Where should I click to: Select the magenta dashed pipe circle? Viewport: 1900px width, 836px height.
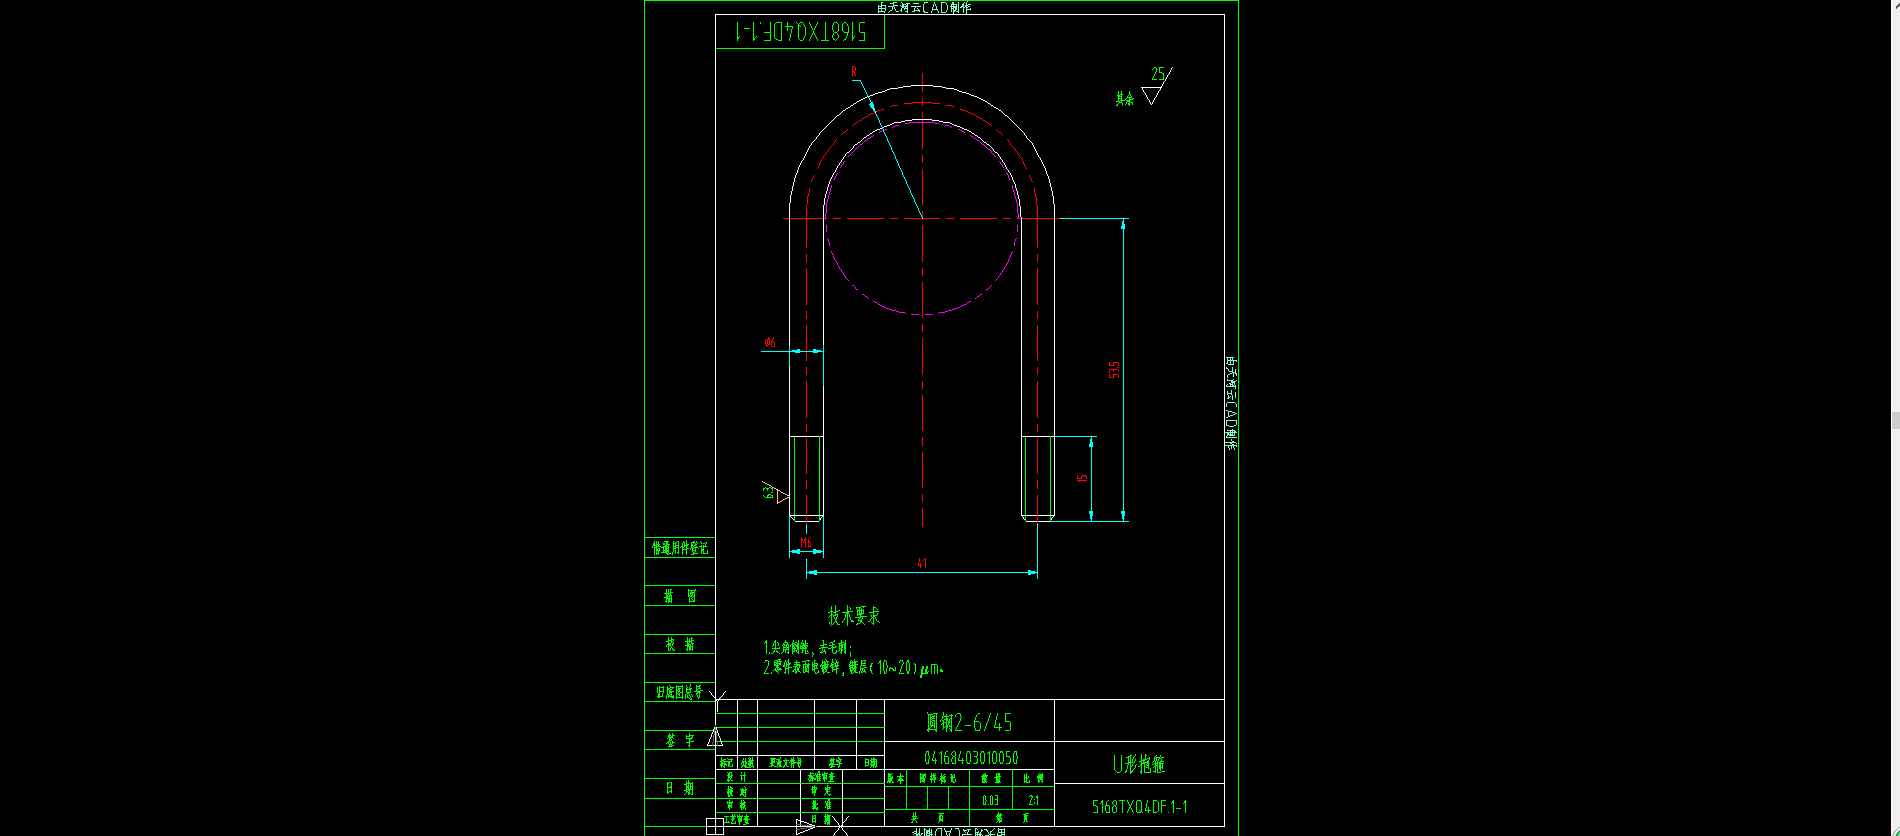pos(922,218)
